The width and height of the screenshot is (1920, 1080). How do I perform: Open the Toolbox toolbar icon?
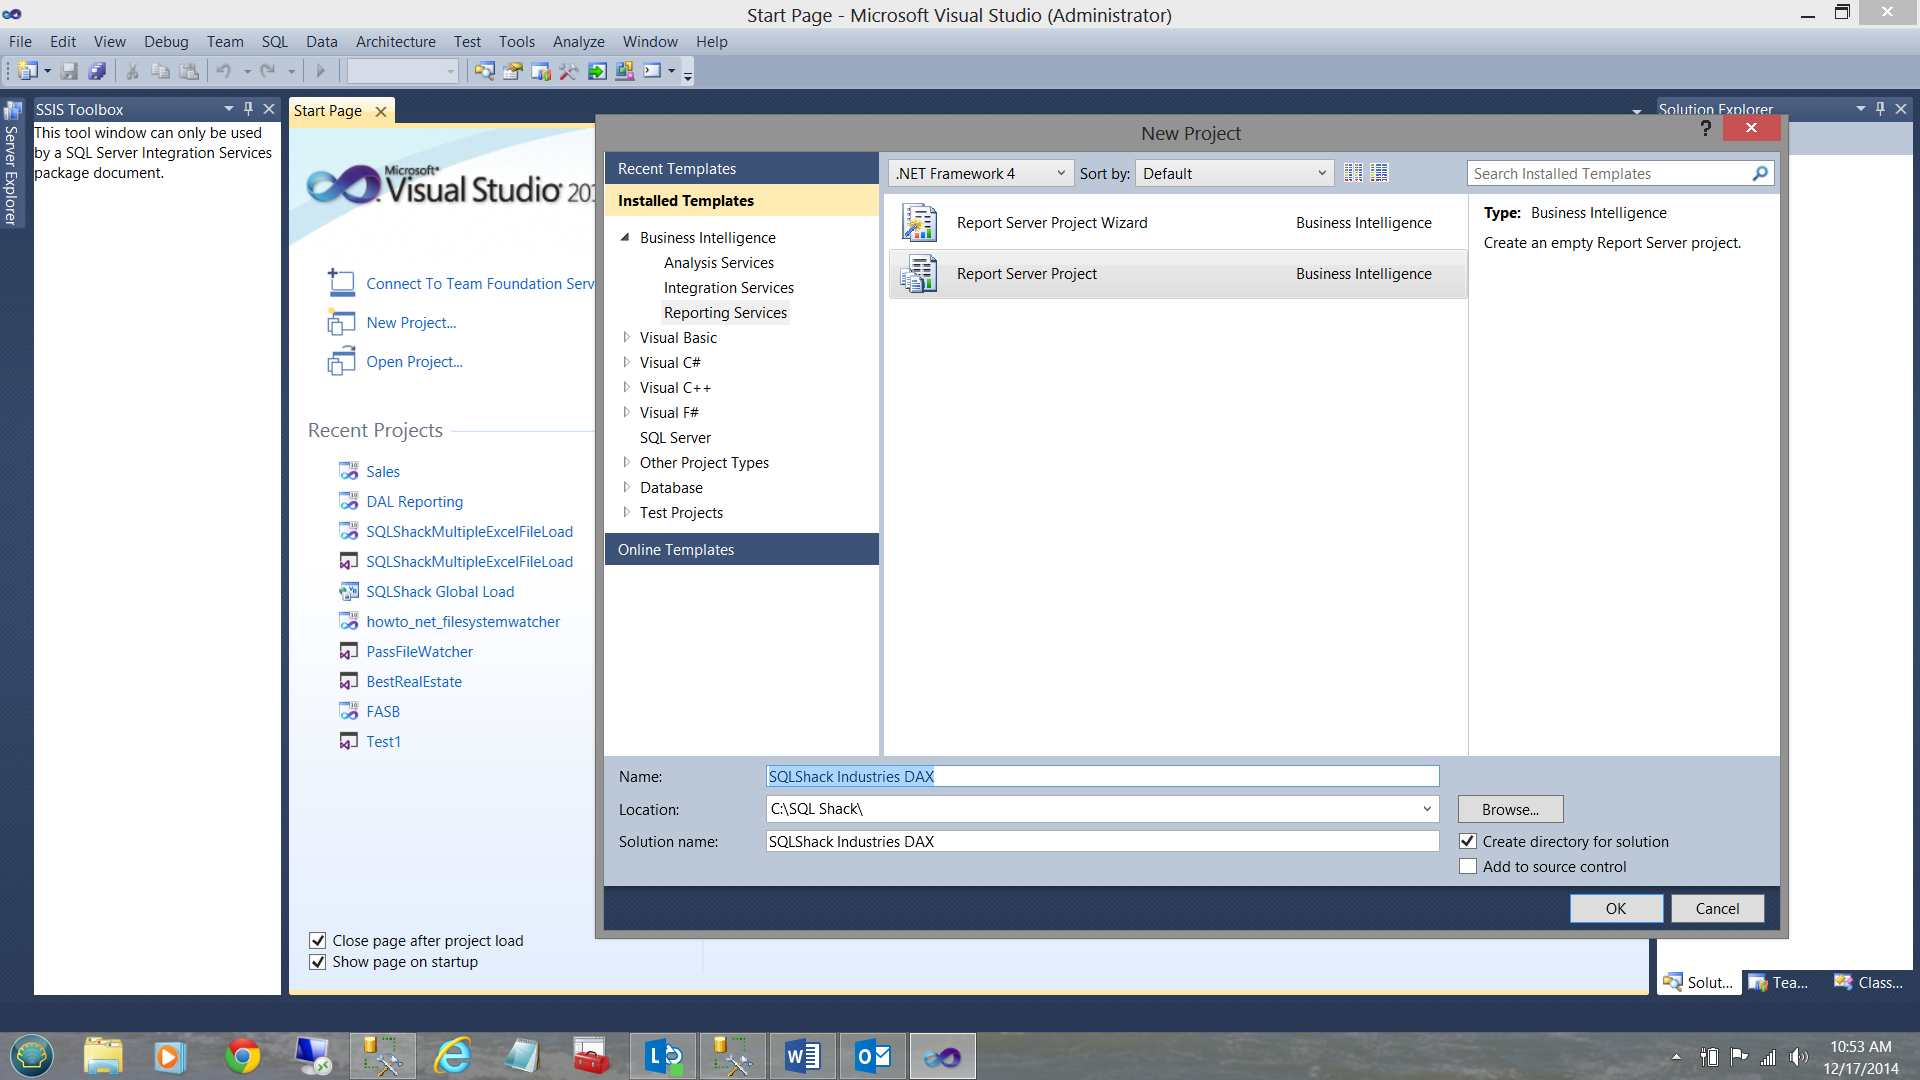click(569, 71)
